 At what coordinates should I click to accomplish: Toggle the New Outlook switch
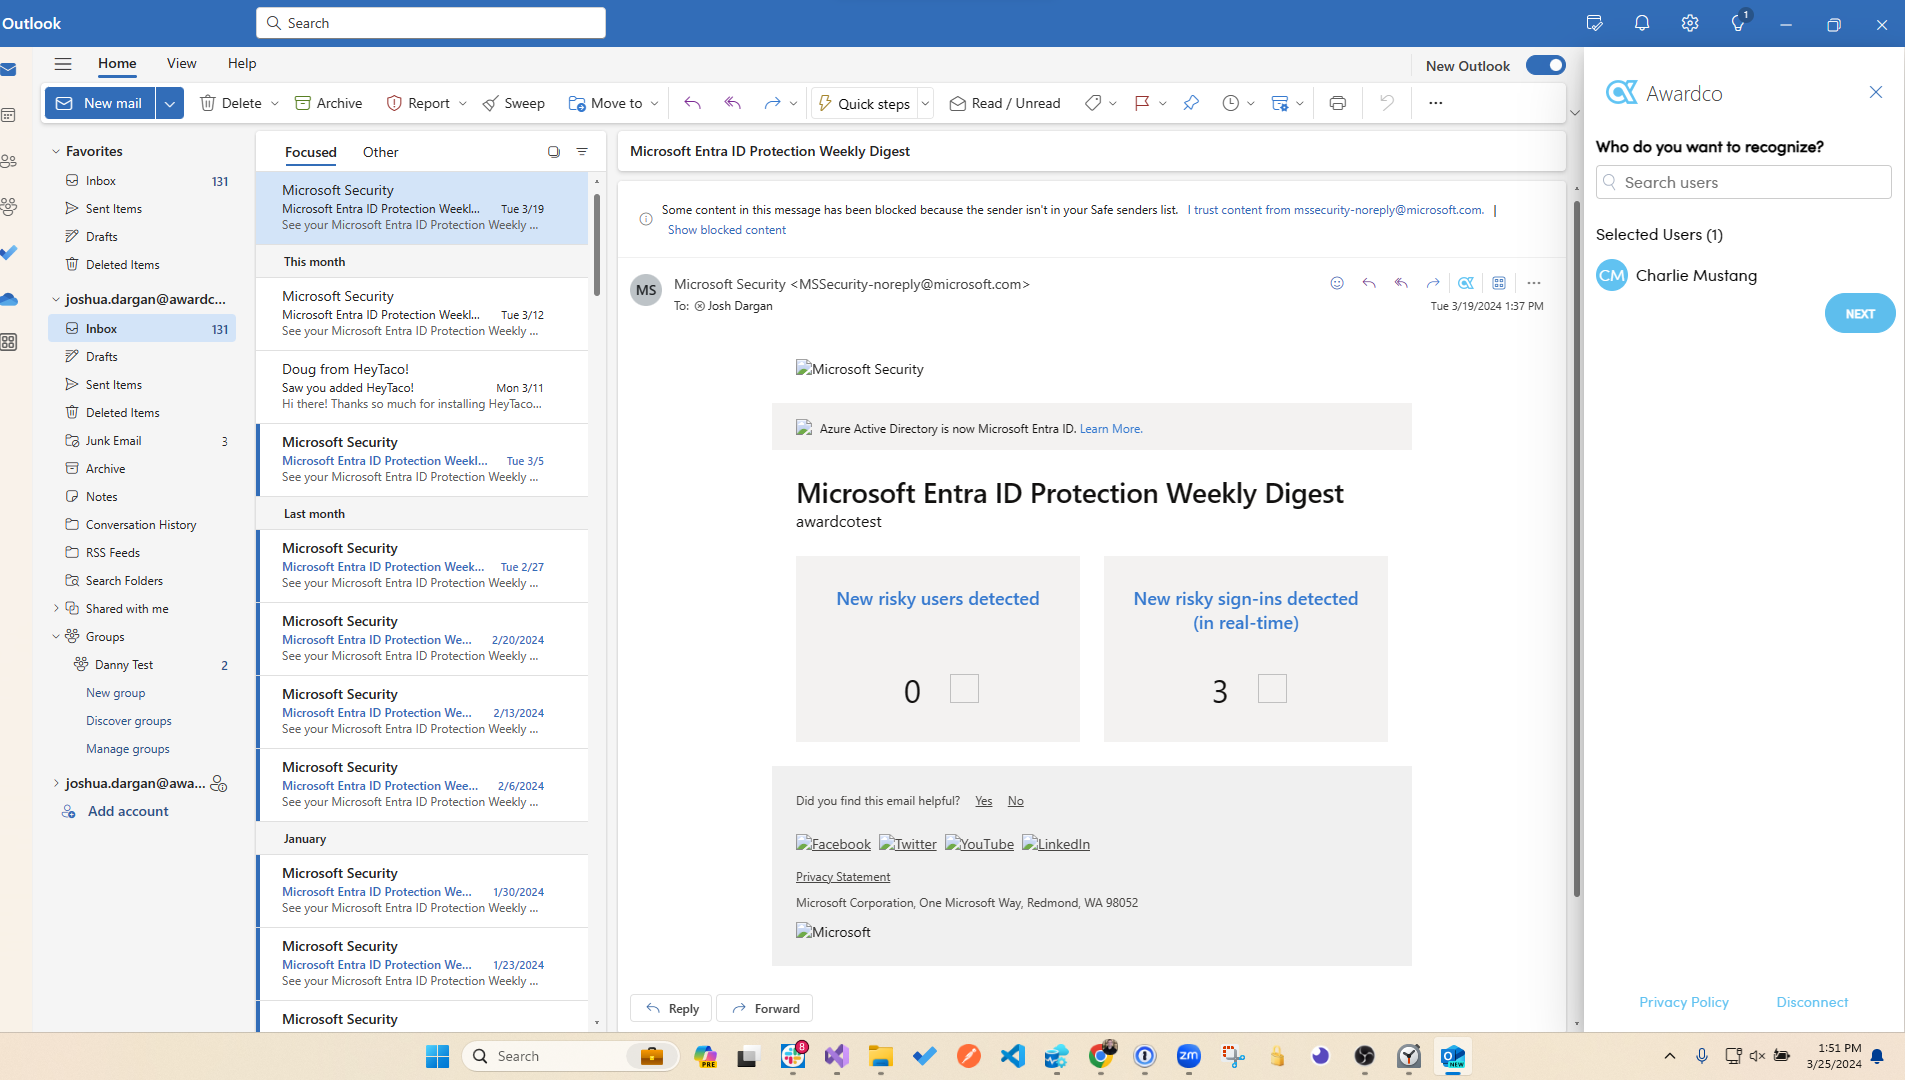pos(1545,65)
